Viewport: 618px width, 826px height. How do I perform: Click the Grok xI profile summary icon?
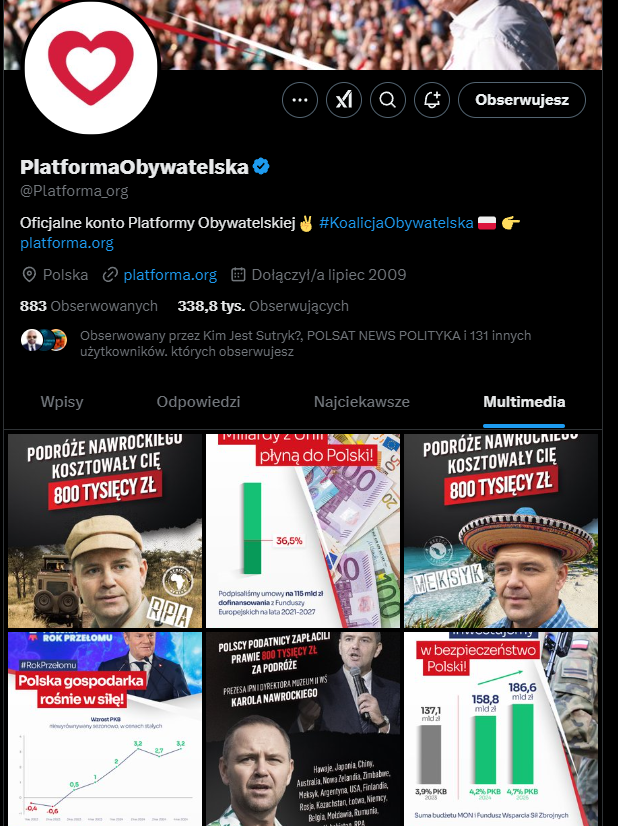(344, 100)
